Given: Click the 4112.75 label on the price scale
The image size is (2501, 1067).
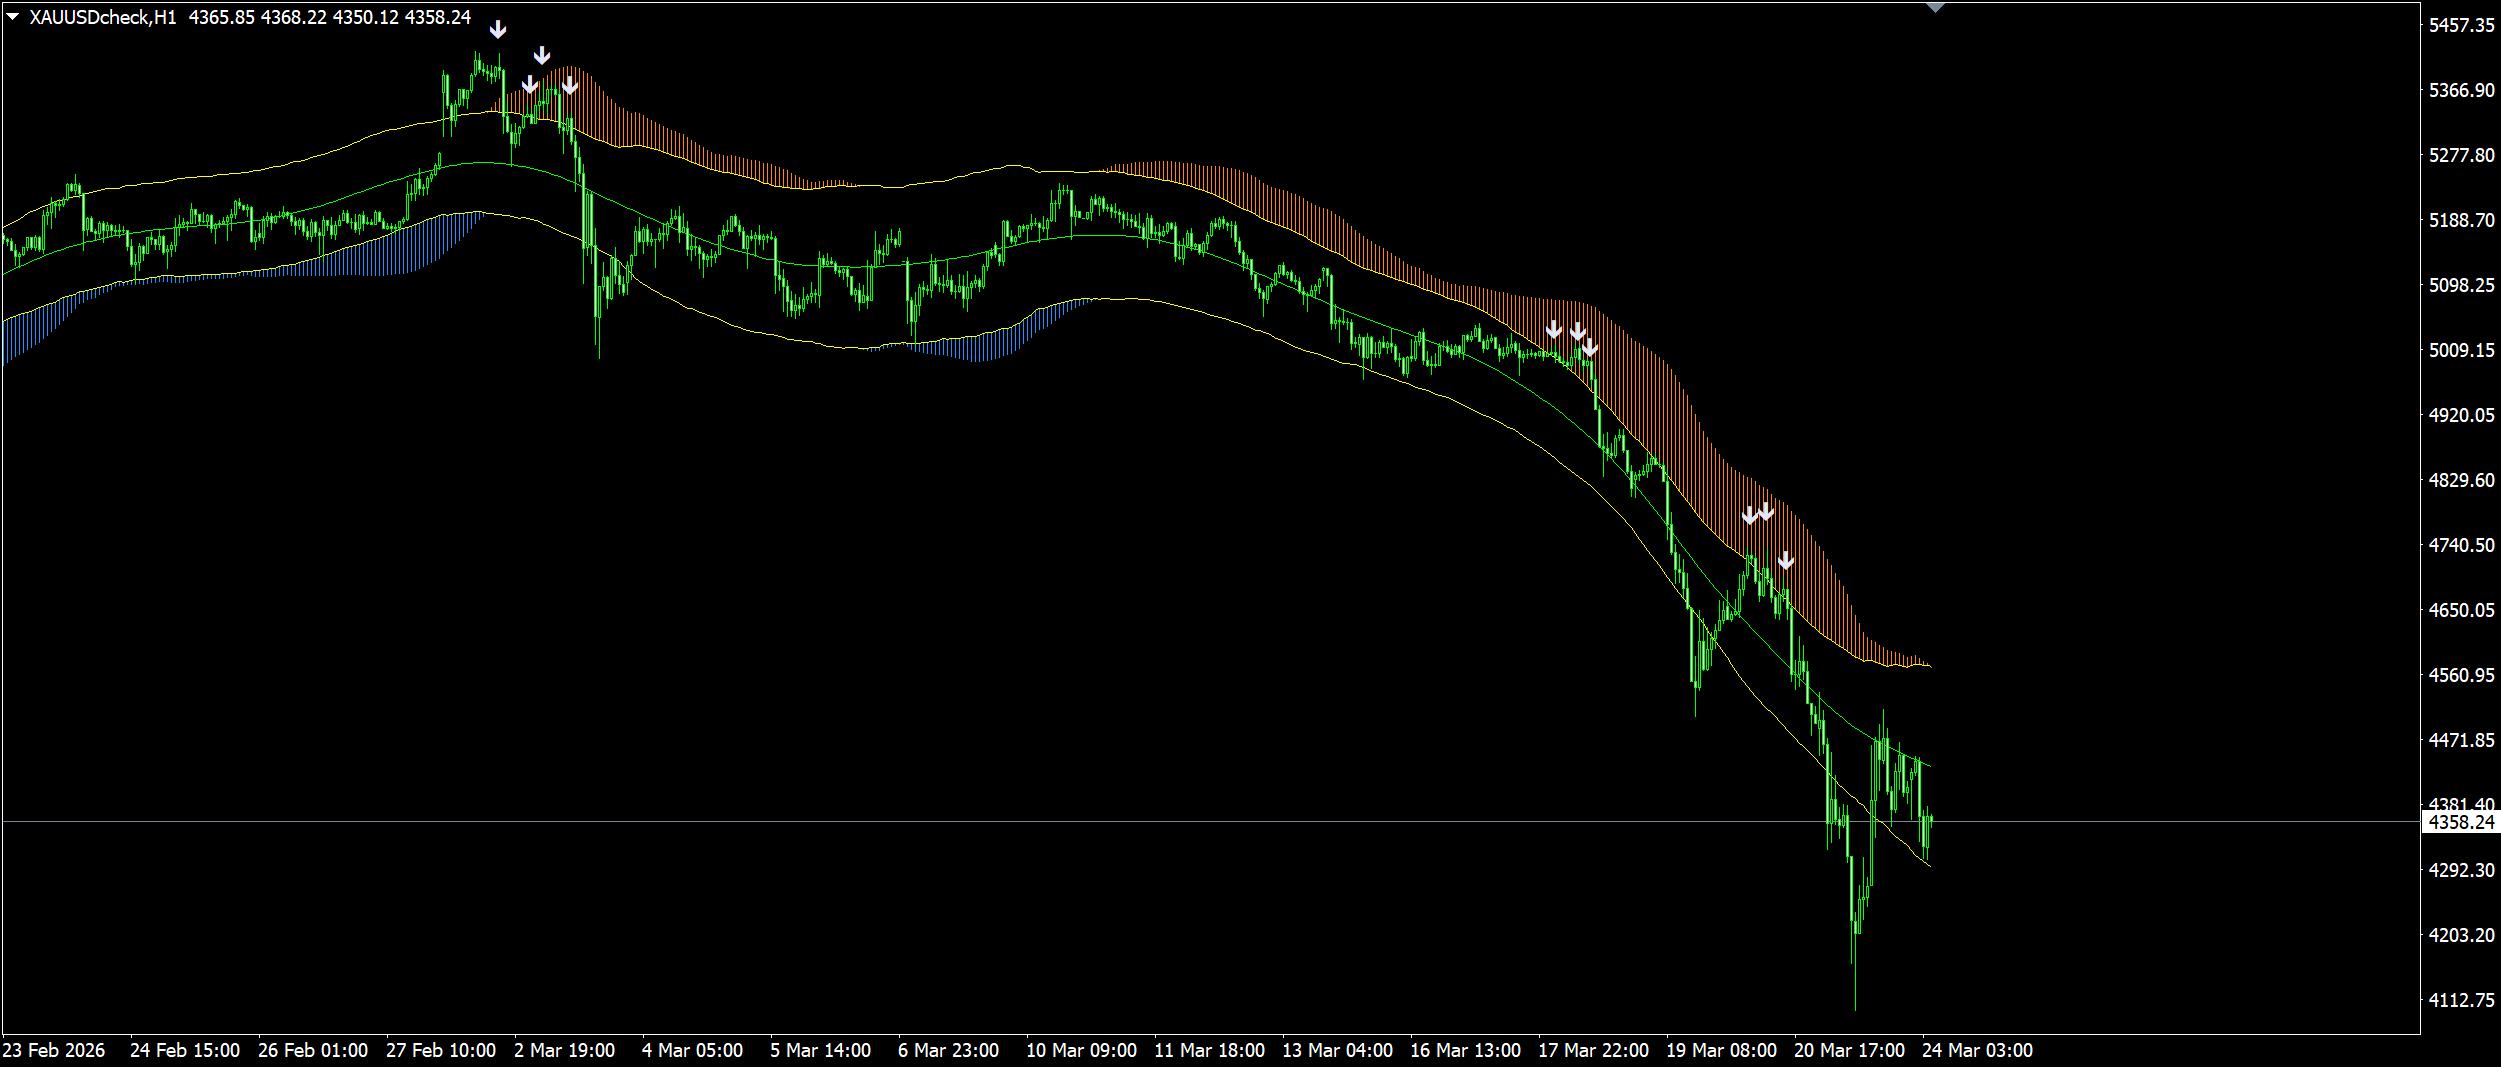Looking at the screenshot, I should (x=2461, y=1000).
